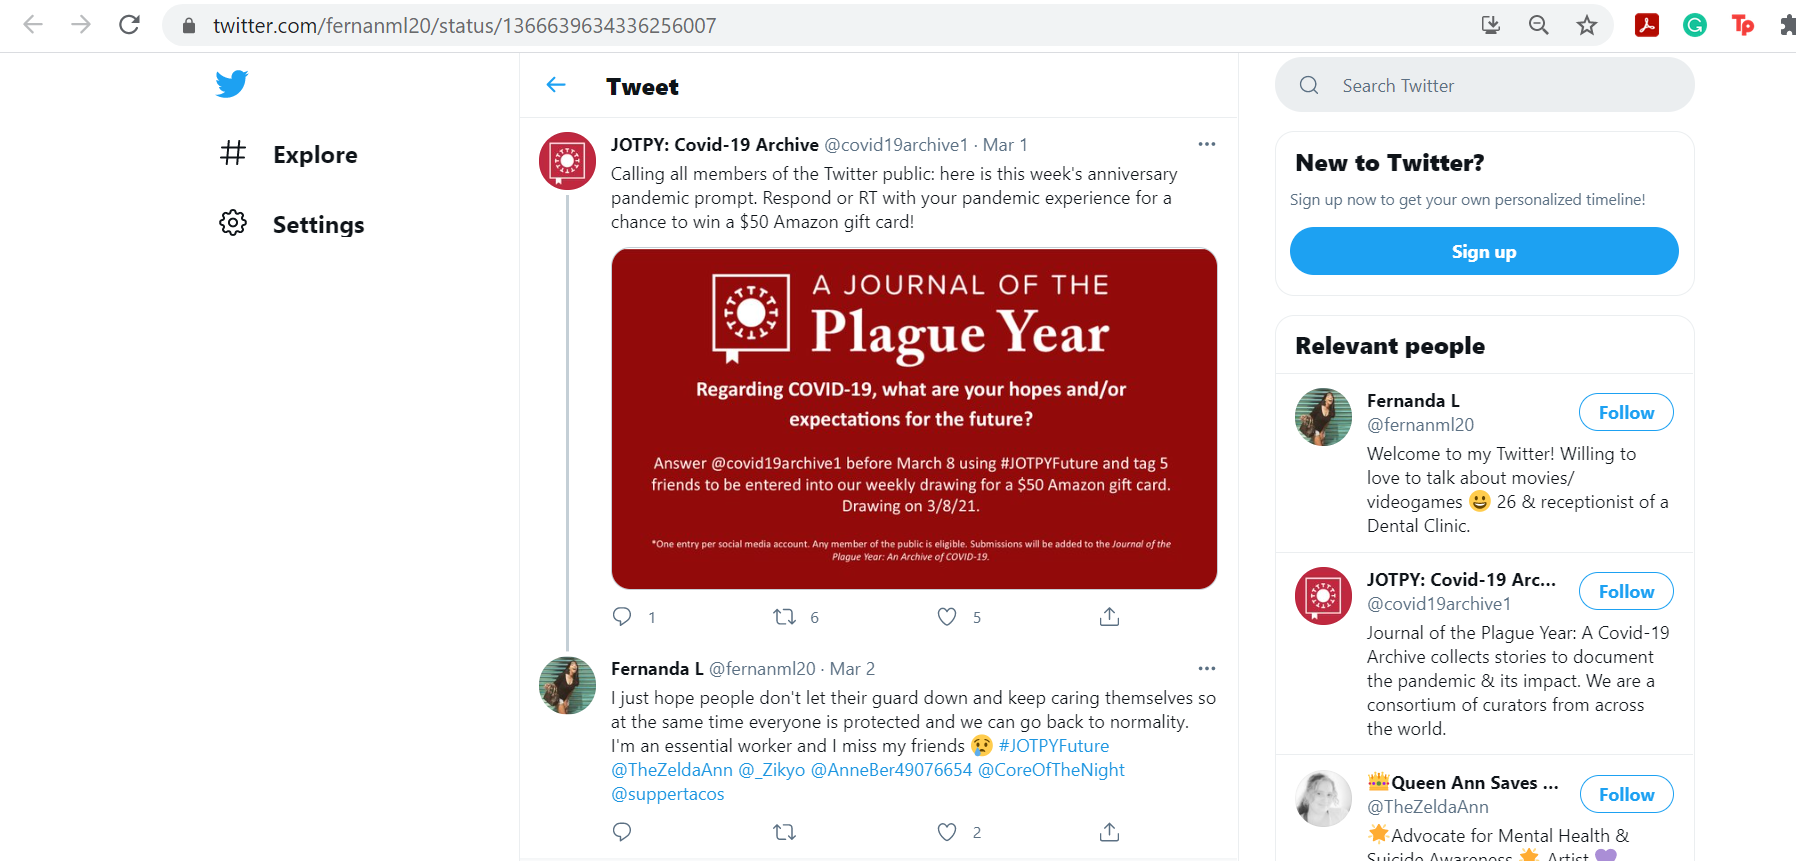Like the JOTPY Covid-19 Archive tweet
1796x861 pixels.
(947, 617)
